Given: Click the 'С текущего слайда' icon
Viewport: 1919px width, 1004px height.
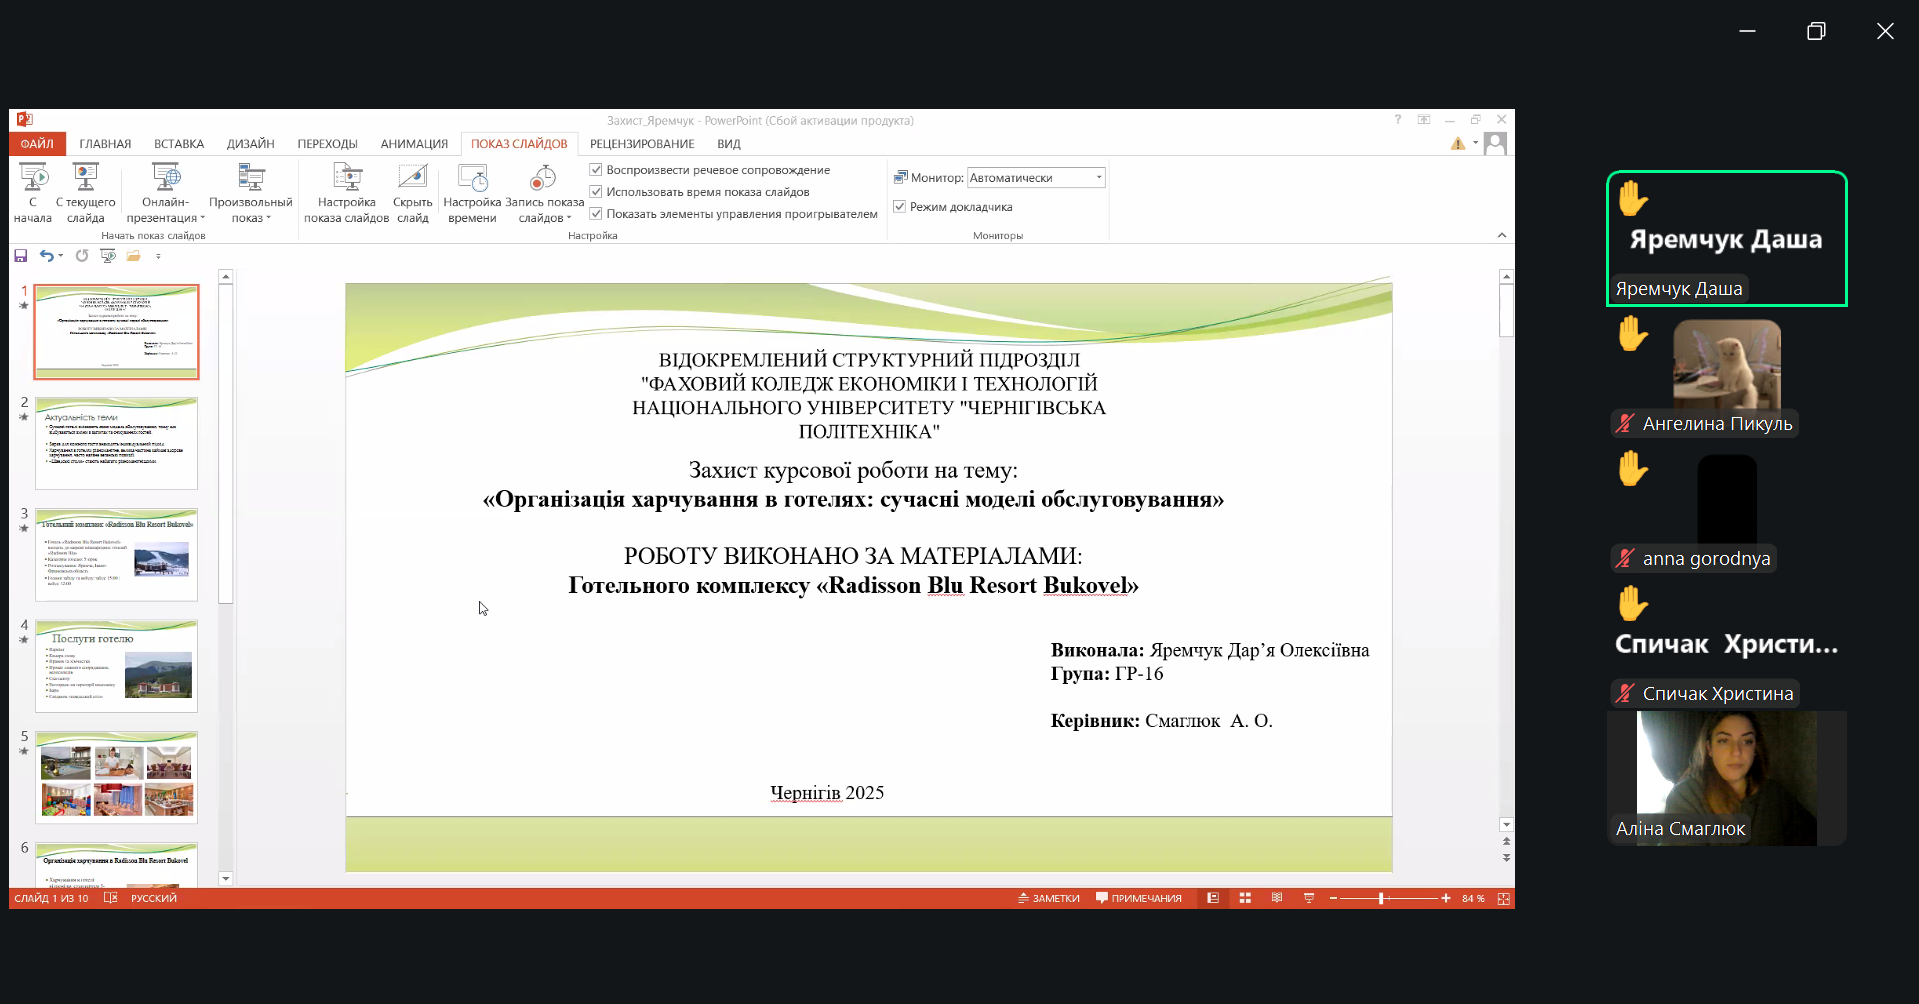Looking at the screenshot, I should pyautogui.click(x=86, y=179).
